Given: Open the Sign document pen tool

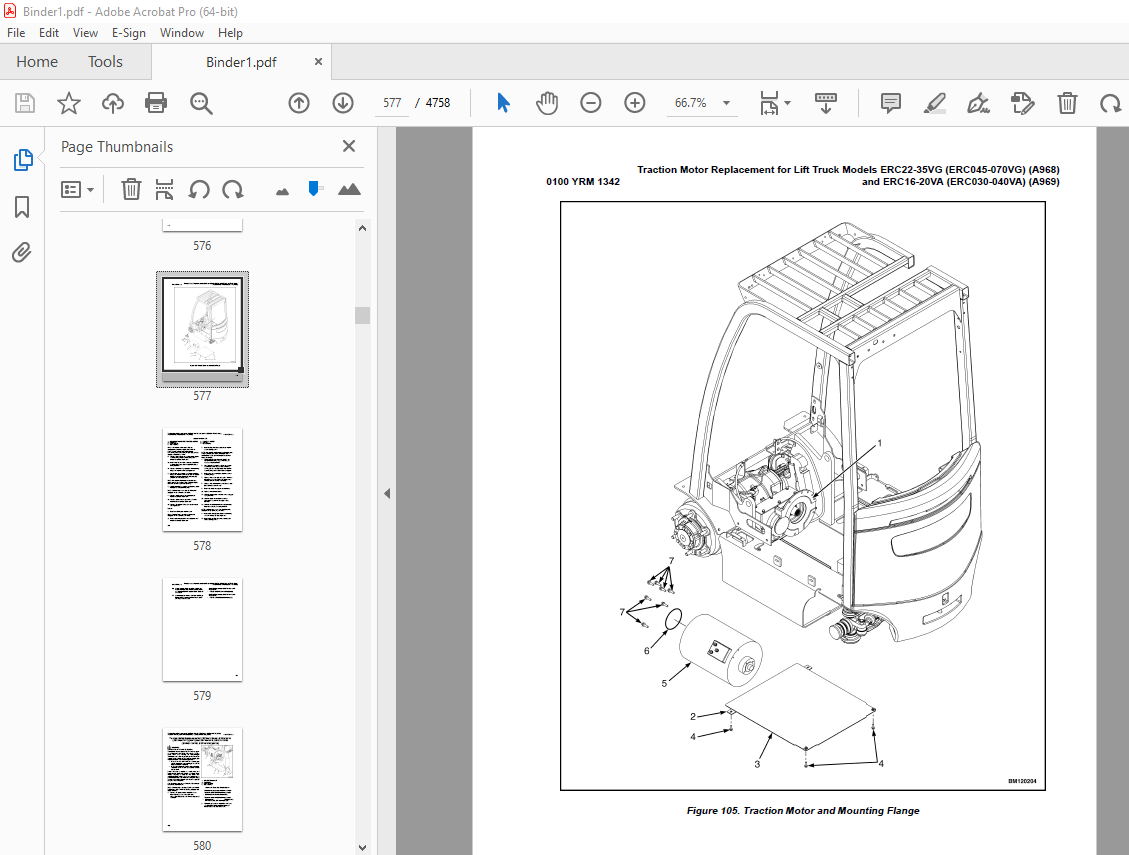Looking at the screenshot, I should pos(979,103).
